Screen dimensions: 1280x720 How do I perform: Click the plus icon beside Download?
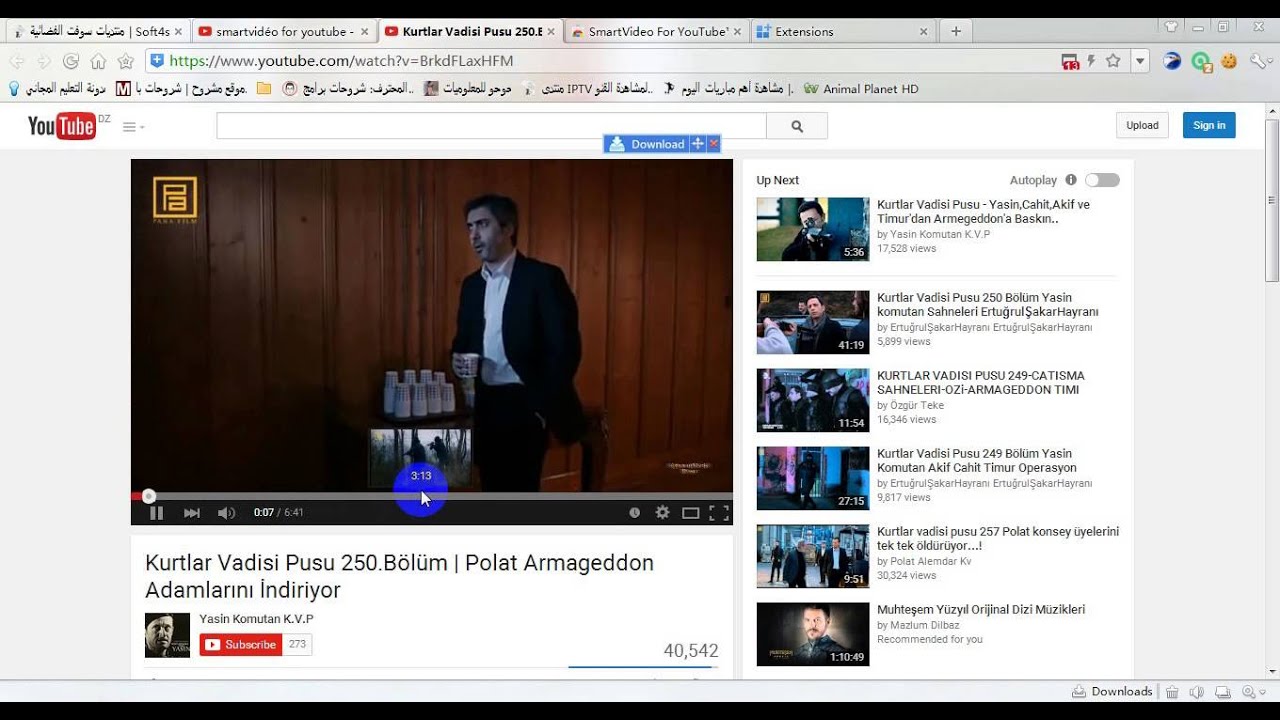(698, 144)
